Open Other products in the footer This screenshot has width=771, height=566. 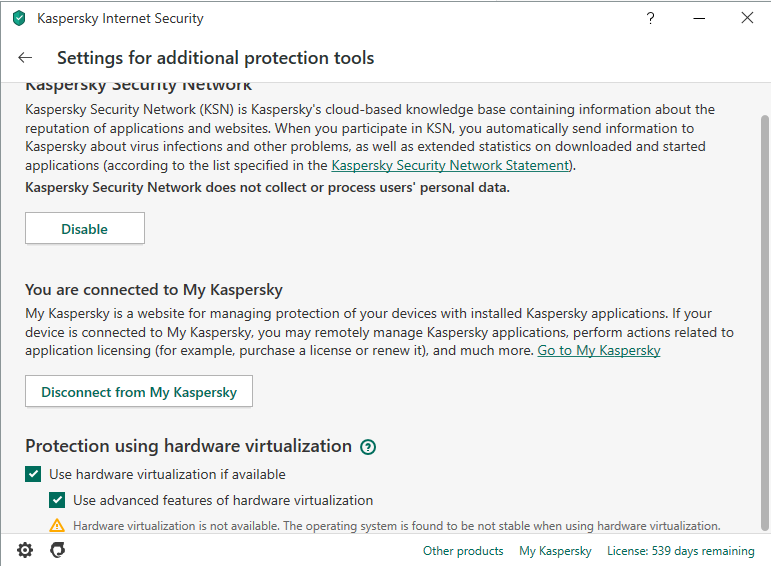(x=463, y=551)
